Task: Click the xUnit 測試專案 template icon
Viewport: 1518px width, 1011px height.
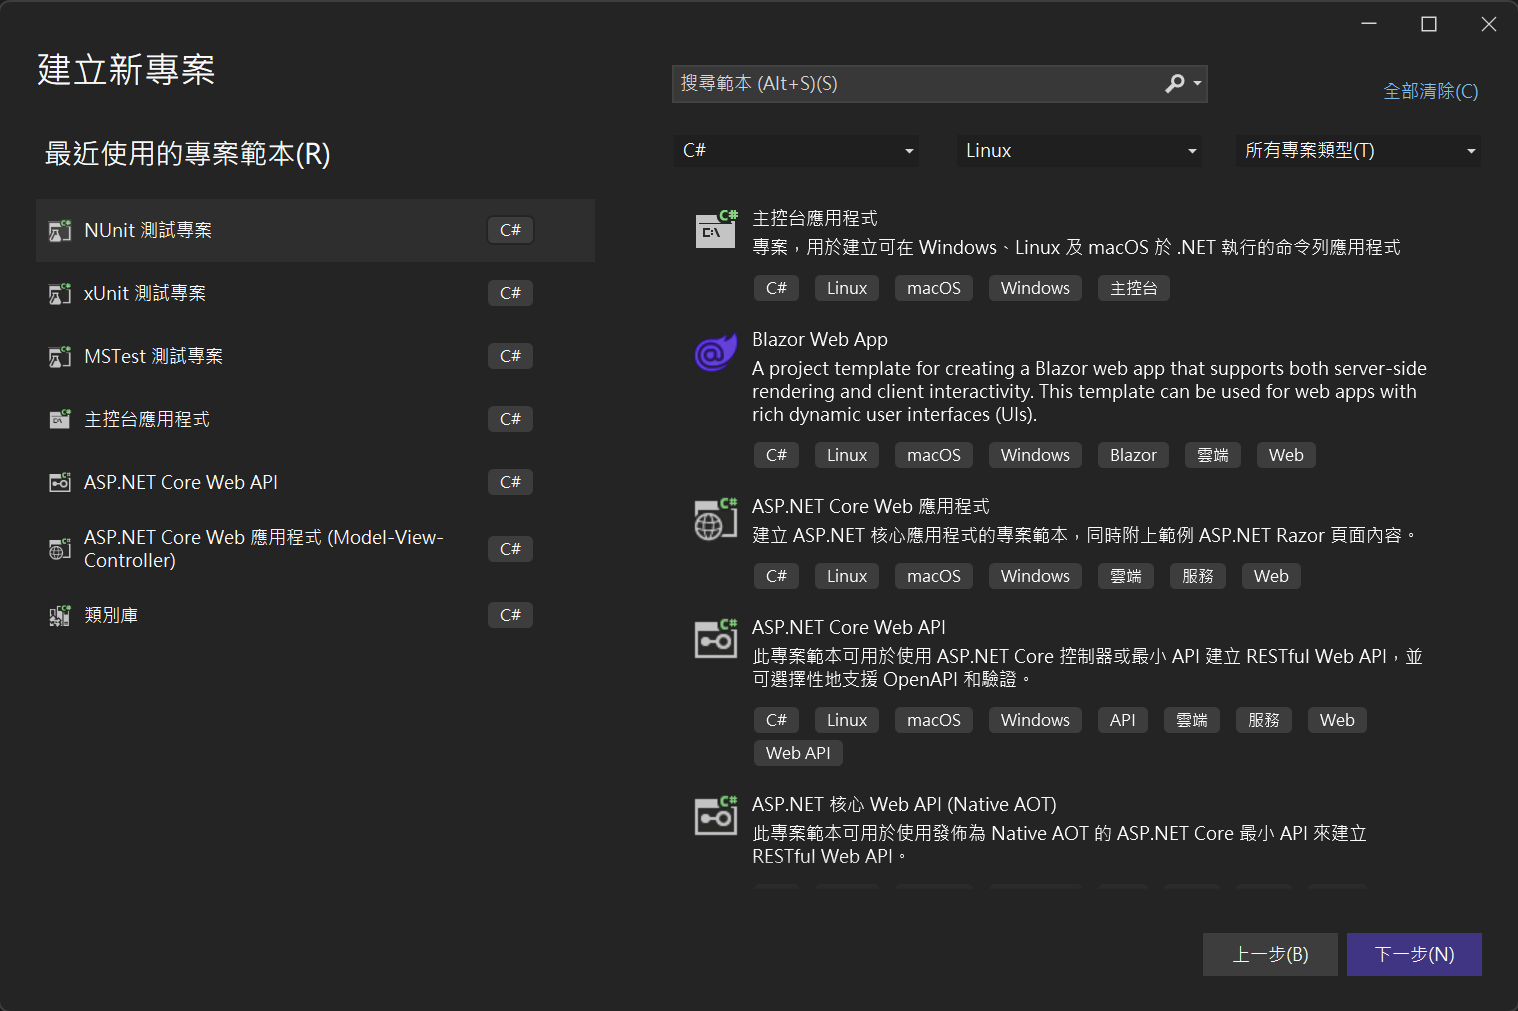Action: point(60,294)
